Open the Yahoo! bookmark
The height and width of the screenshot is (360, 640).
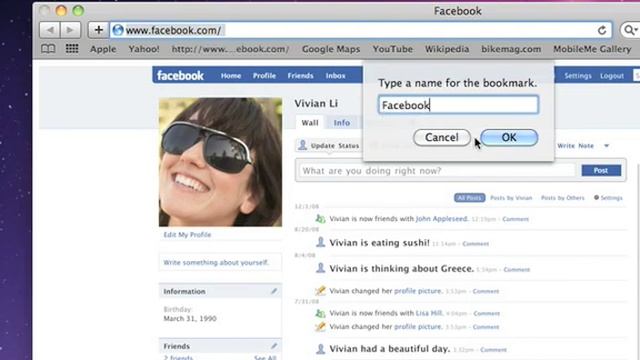point(144,49)
